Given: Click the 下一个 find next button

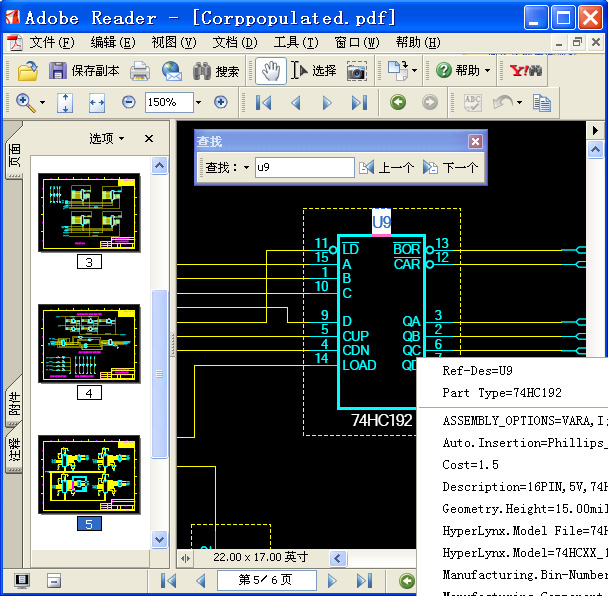Looking at the screenshot, I should 451,168.
